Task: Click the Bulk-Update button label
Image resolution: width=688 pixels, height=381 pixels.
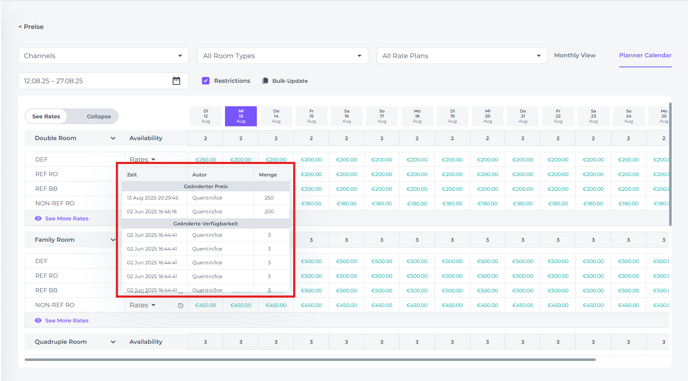Action: [290, 81]
